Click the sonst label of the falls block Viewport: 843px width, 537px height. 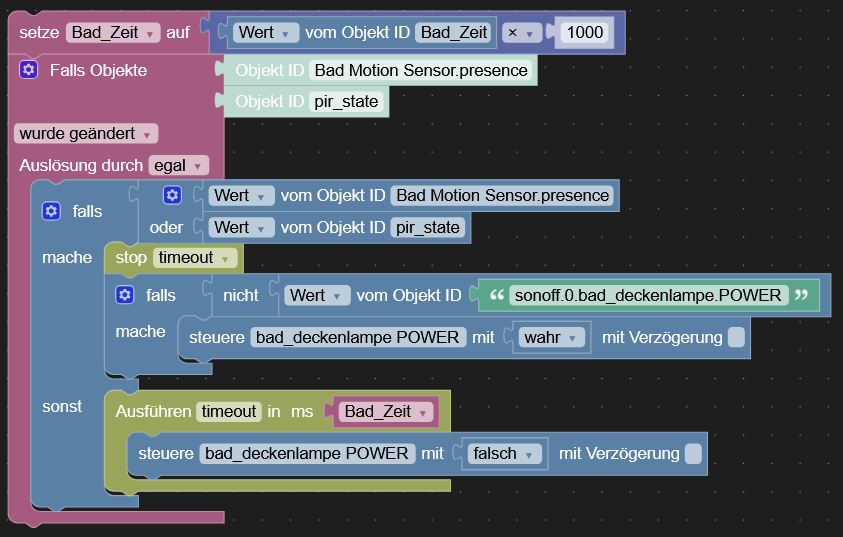point(62,406)
